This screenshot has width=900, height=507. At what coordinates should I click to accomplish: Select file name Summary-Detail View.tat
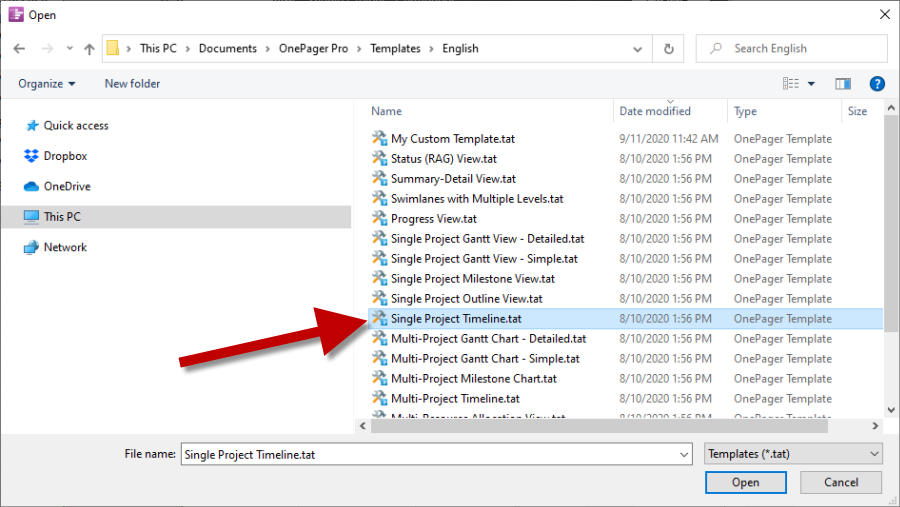453,179
